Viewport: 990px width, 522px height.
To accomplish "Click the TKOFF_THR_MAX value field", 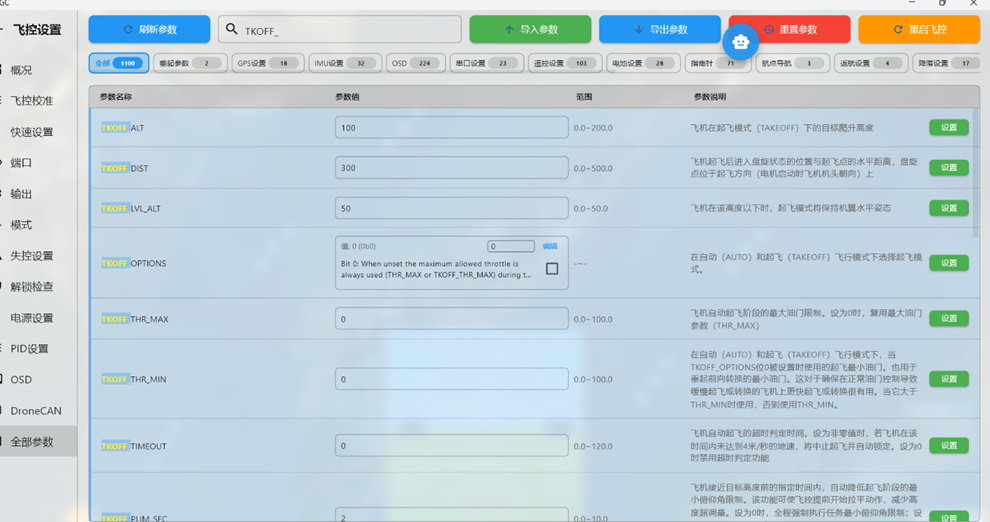I will click(x=451, y=319).
